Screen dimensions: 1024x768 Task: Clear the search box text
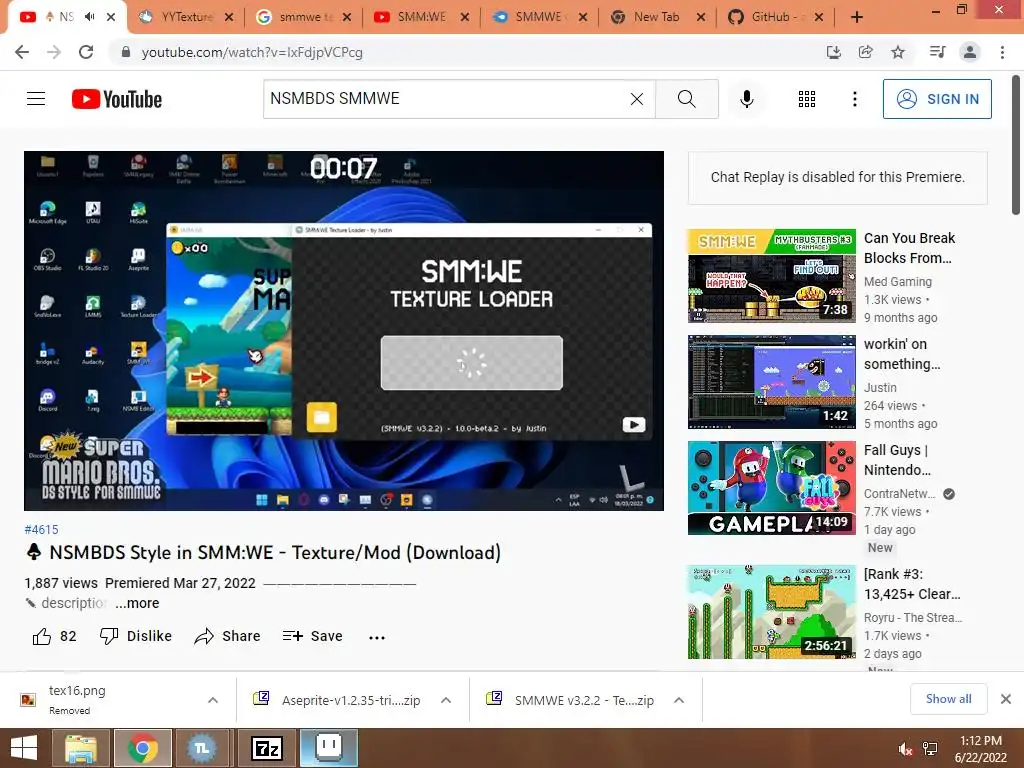click(637, 99)
